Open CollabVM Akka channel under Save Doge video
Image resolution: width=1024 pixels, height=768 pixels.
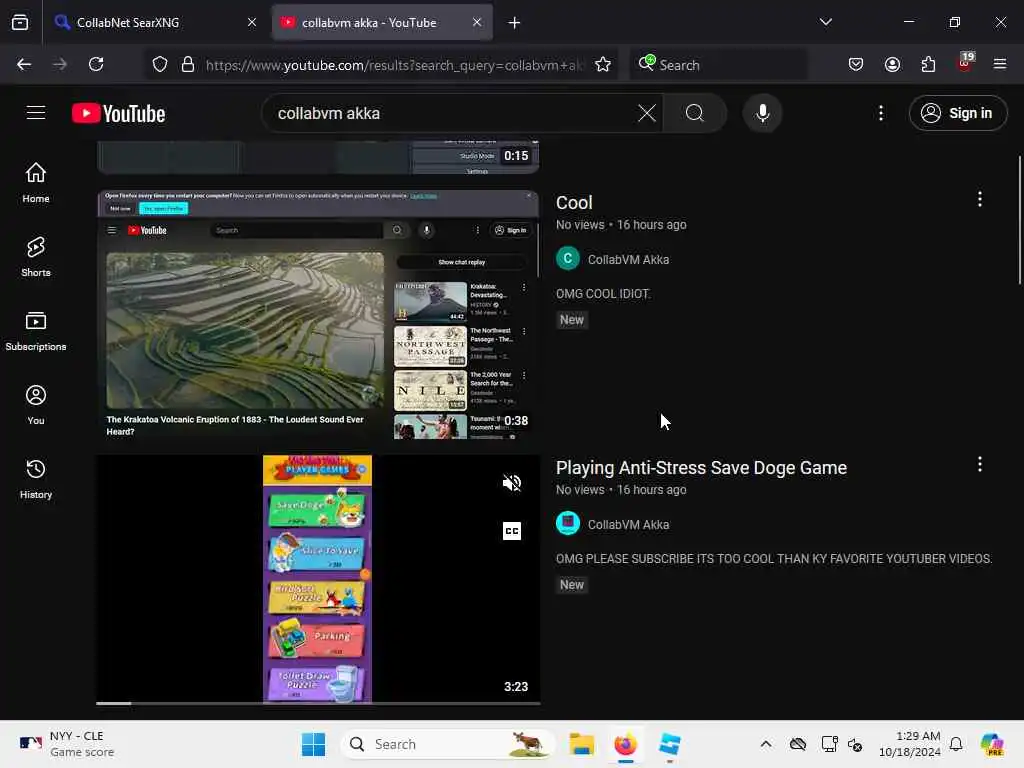(x=628, y=524)
